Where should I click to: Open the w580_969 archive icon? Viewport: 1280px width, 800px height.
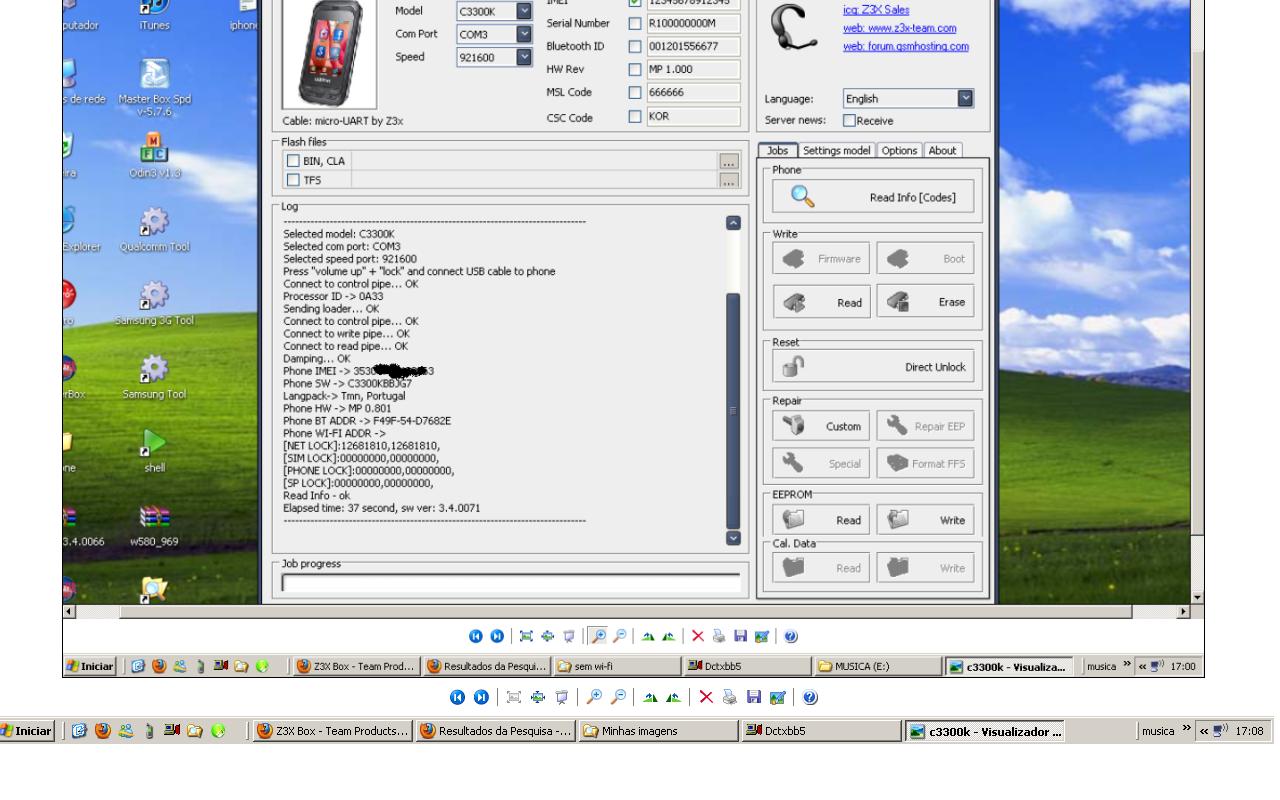pyautogui.click(x=154, y=523)
